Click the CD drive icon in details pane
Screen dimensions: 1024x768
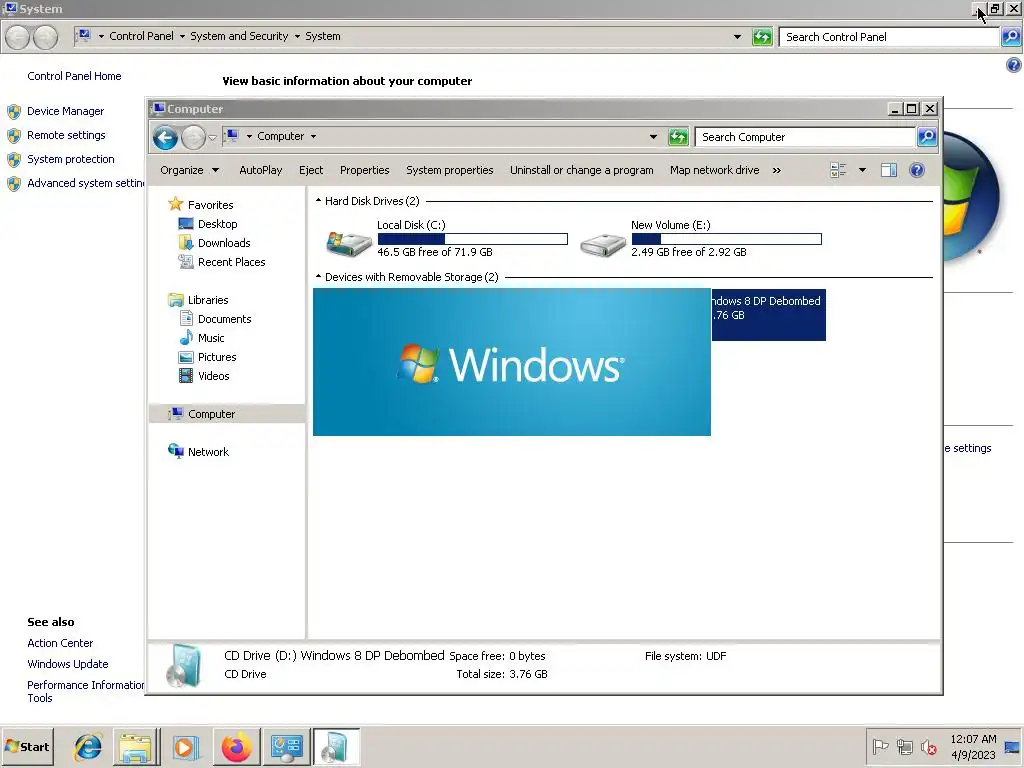(x=184, y=665)
